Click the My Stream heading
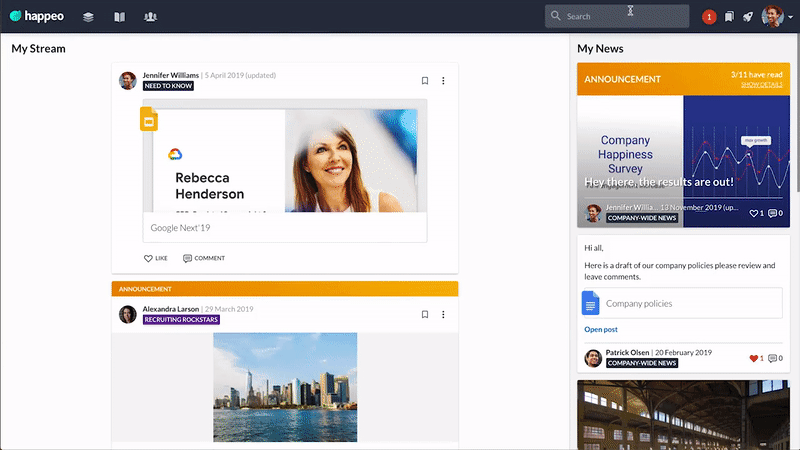The height and width of the screenshot is (450, 800). (x=38, y=48)
